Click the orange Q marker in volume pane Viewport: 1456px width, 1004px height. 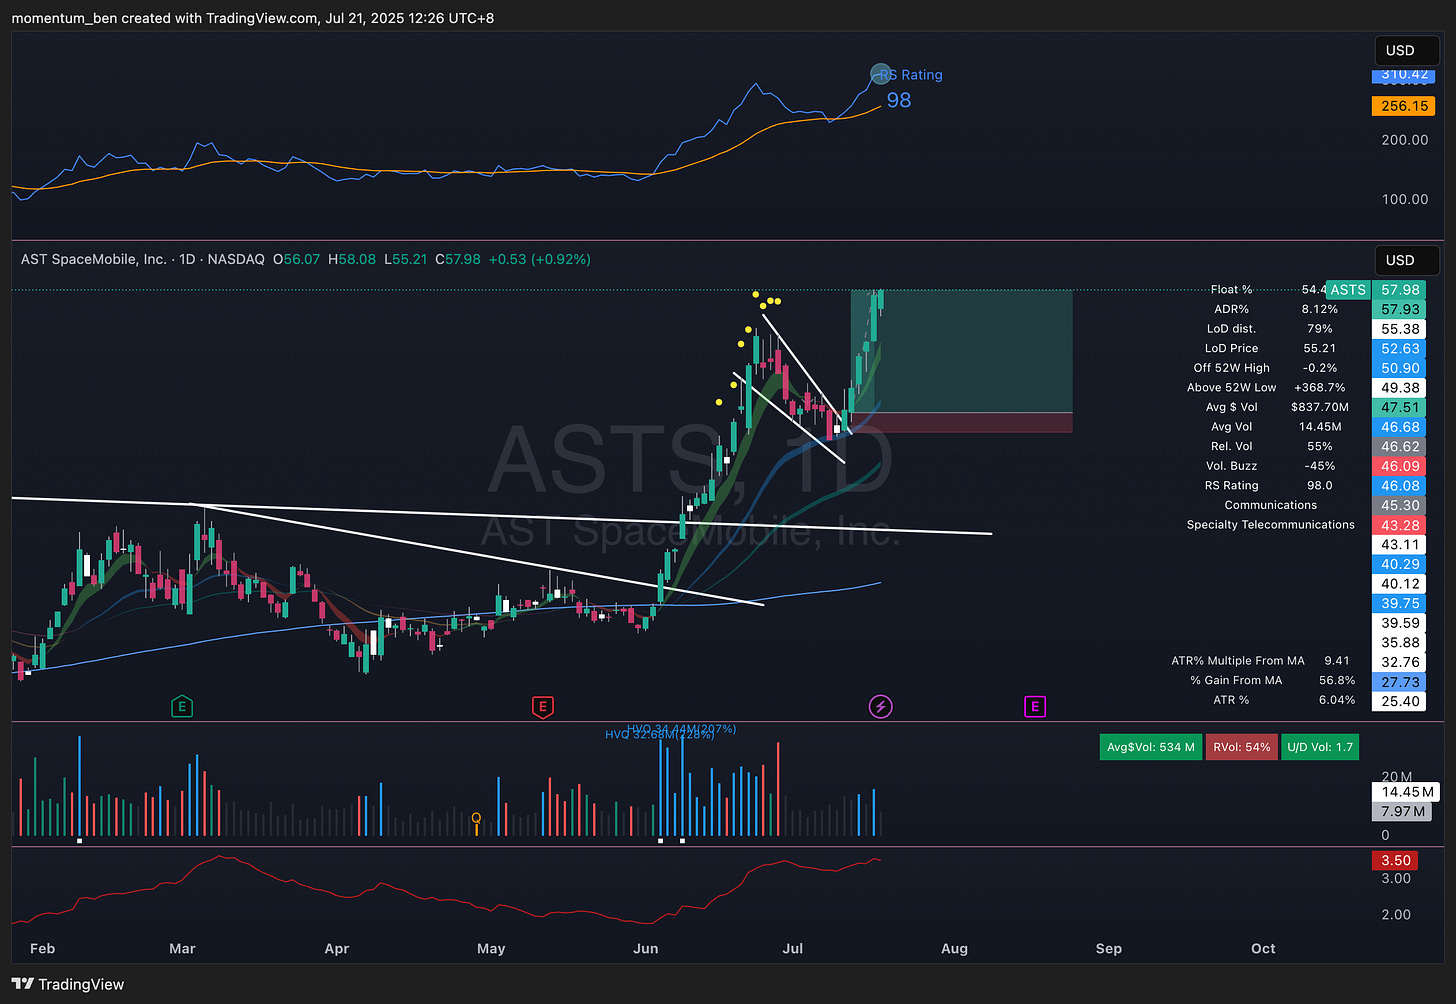click(476, 819)
